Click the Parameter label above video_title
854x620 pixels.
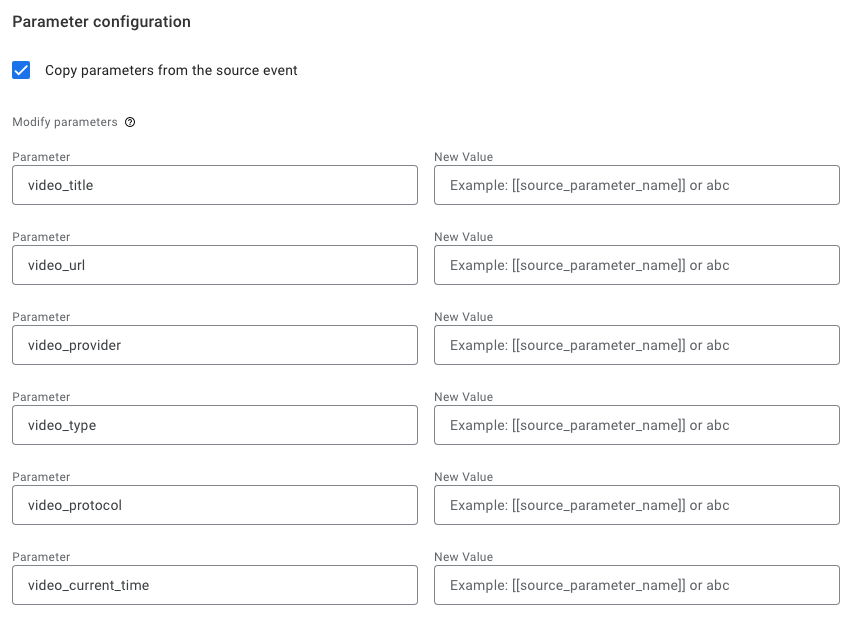point(41,157)
